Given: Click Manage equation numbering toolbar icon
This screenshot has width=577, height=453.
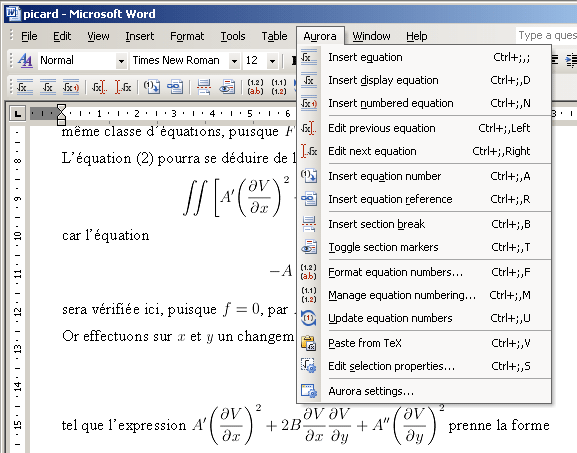Looking at the screenshot, I should click(279, 87).
